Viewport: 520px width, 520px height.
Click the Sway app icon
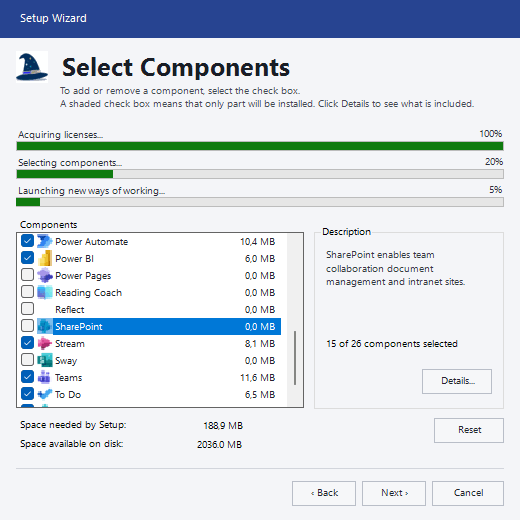click(45, 360)
